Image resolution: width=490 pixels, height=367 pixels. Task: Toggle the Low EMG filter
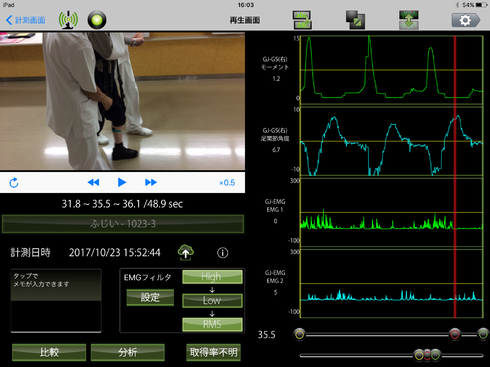[x=212, y=300]
